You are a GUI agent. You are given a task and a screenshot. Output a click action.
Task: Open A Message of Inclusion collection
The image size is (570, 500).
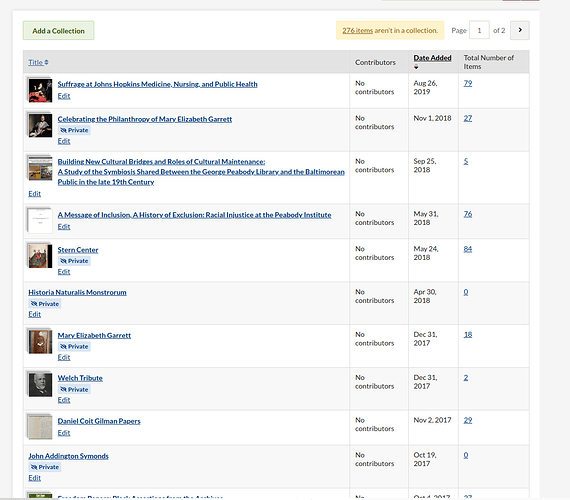pyautogui.click(x=194, y=215)
